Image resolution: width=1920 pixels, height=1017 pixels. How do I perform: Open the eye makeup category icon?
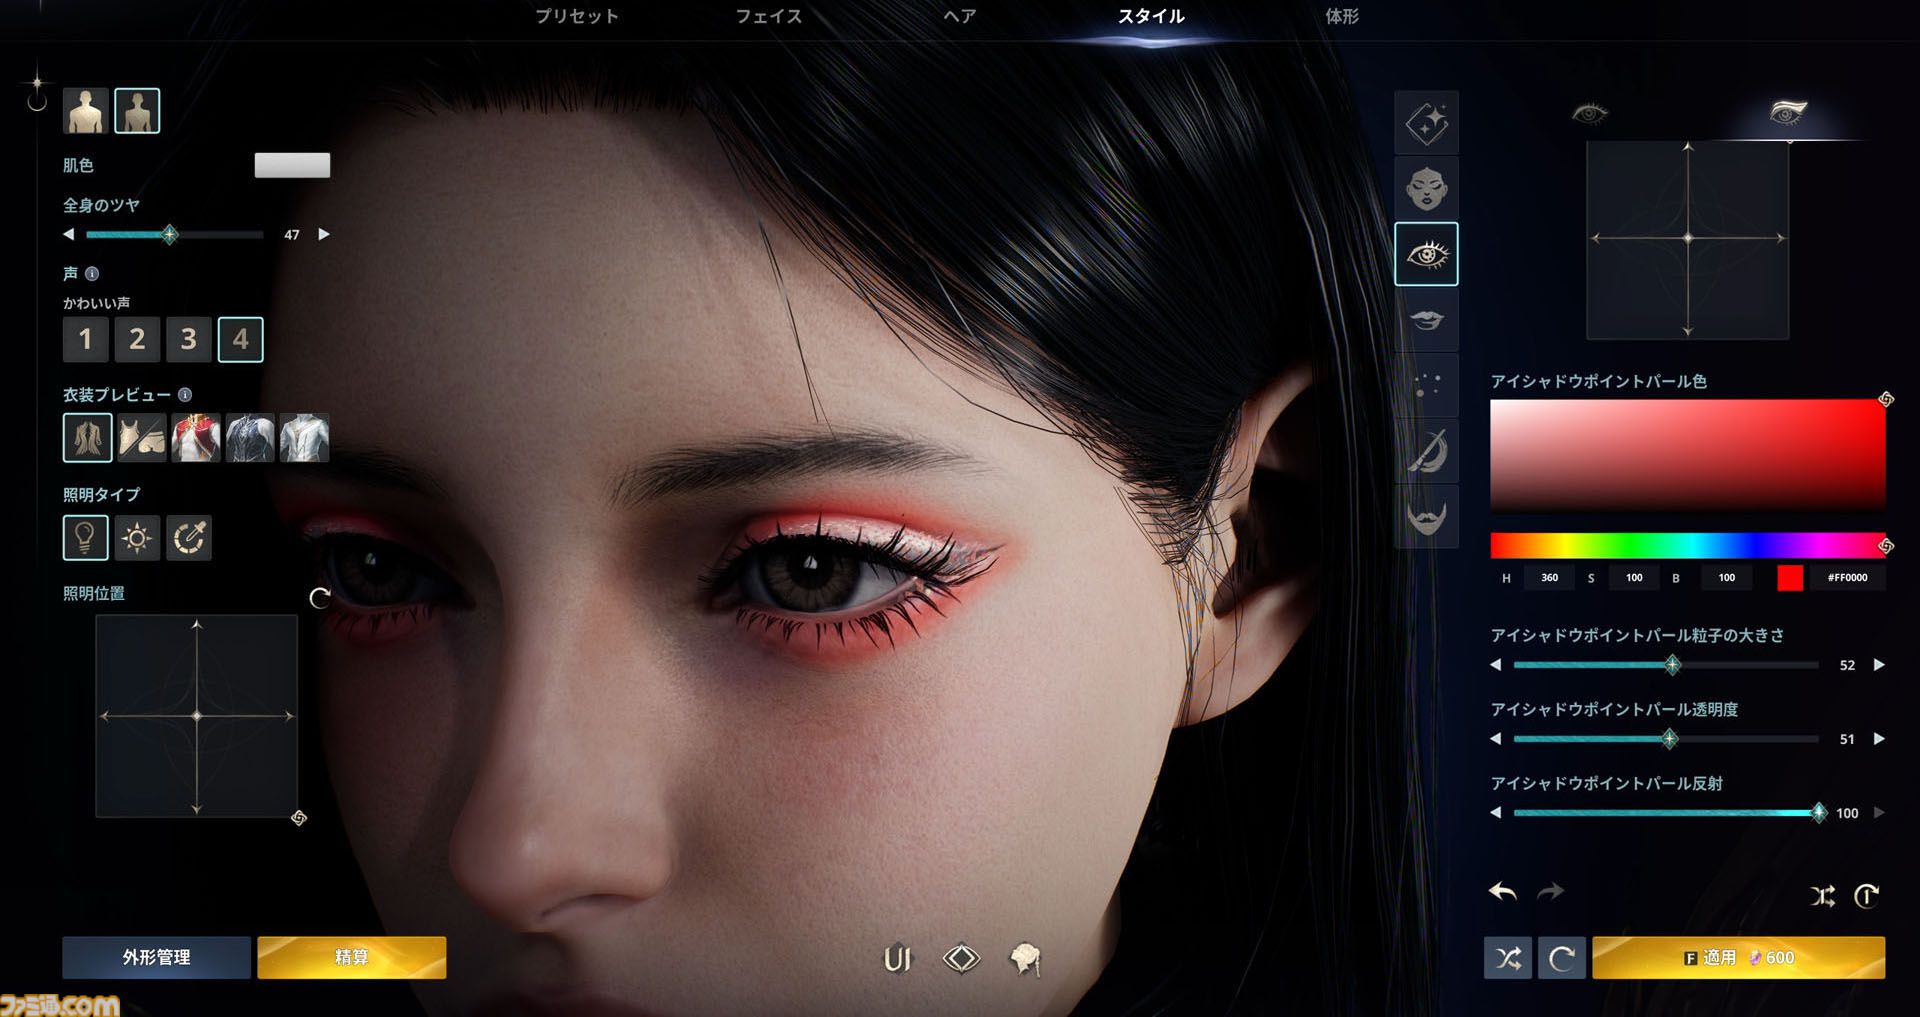tap(1426, 254)
